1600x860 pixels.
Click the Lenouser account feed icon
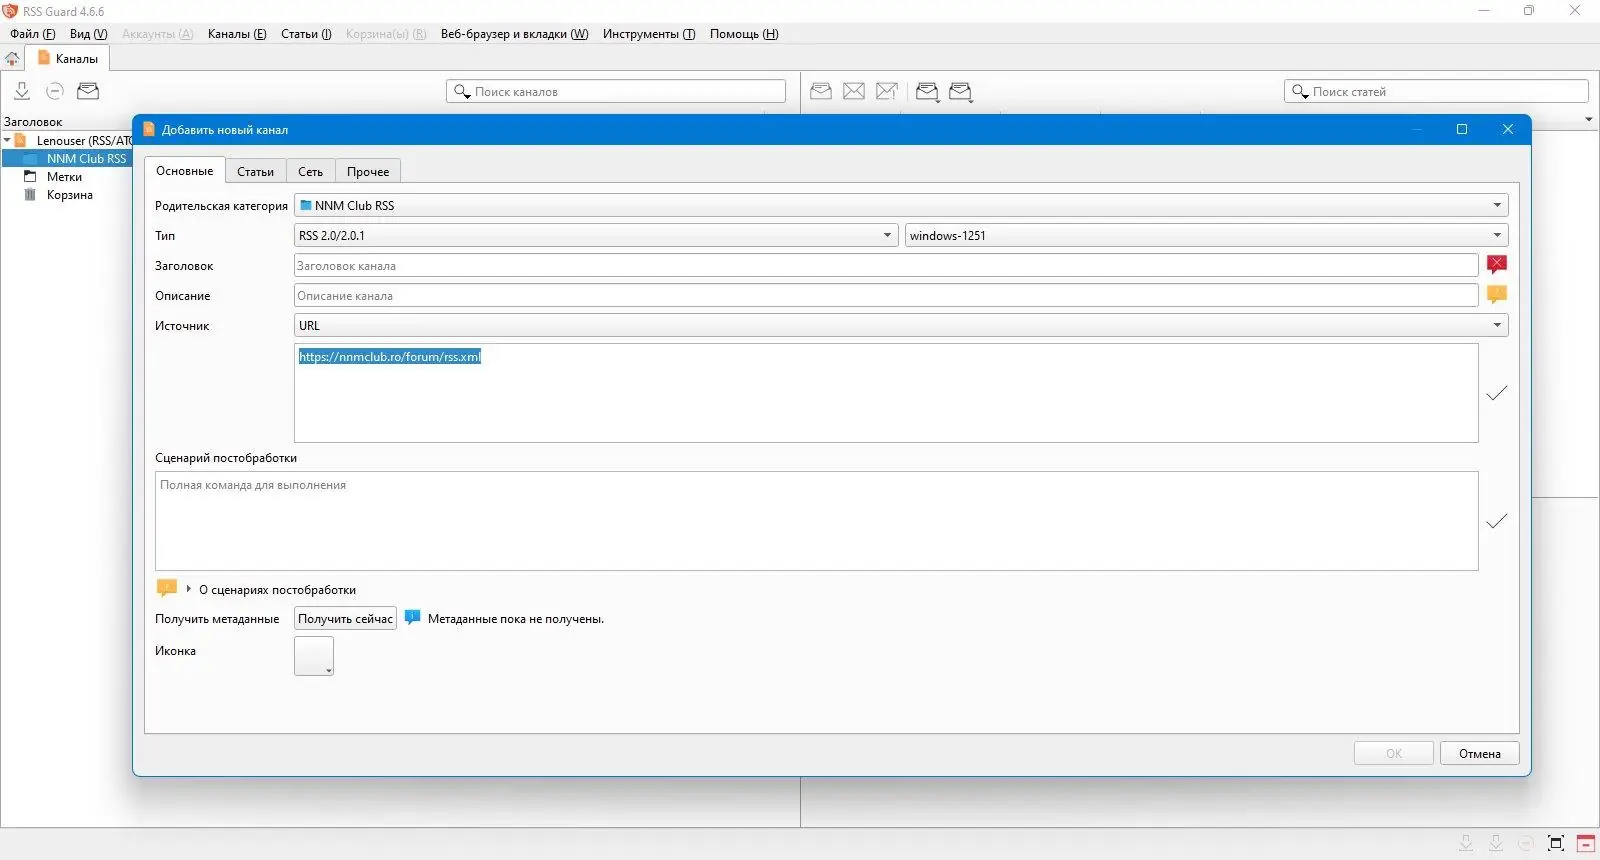click(21, 141)
